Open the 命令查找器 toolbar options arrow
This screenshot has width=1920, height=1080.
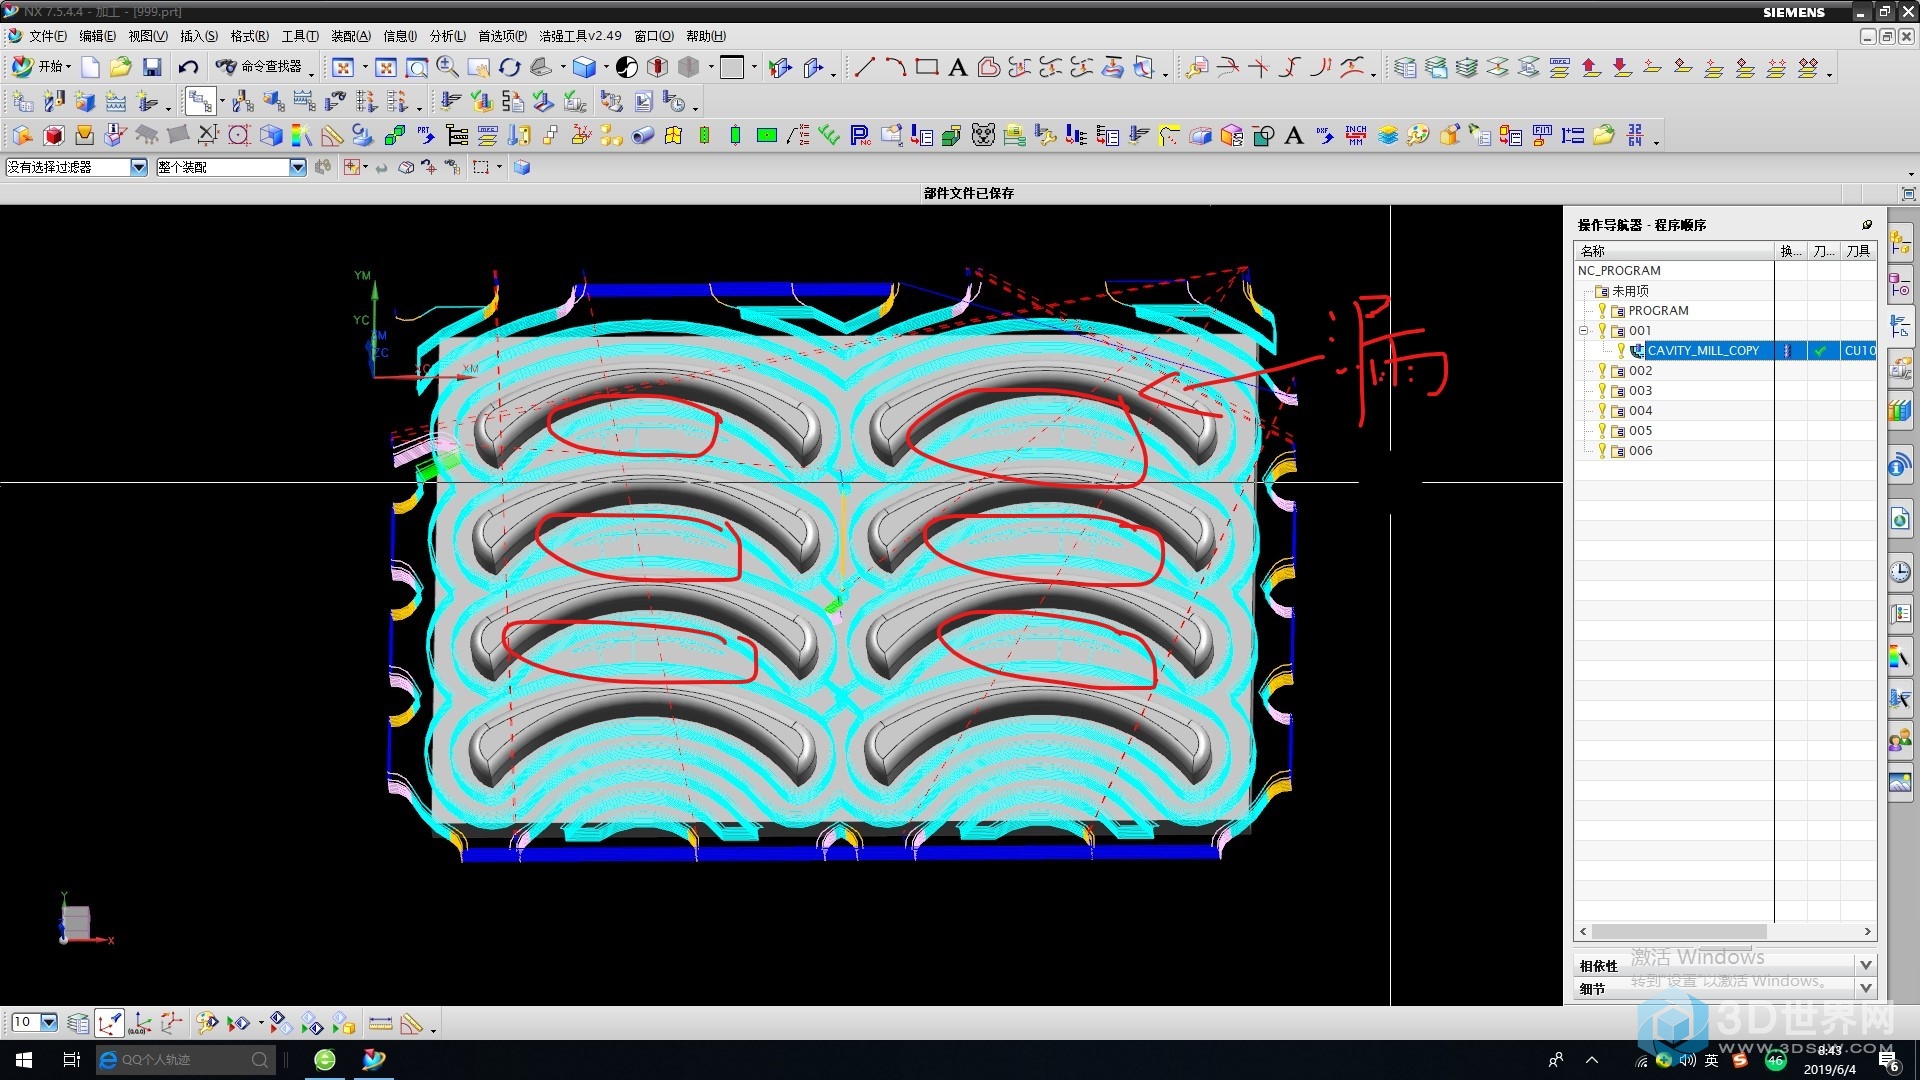pyautogui.click(x=311, y=73)
